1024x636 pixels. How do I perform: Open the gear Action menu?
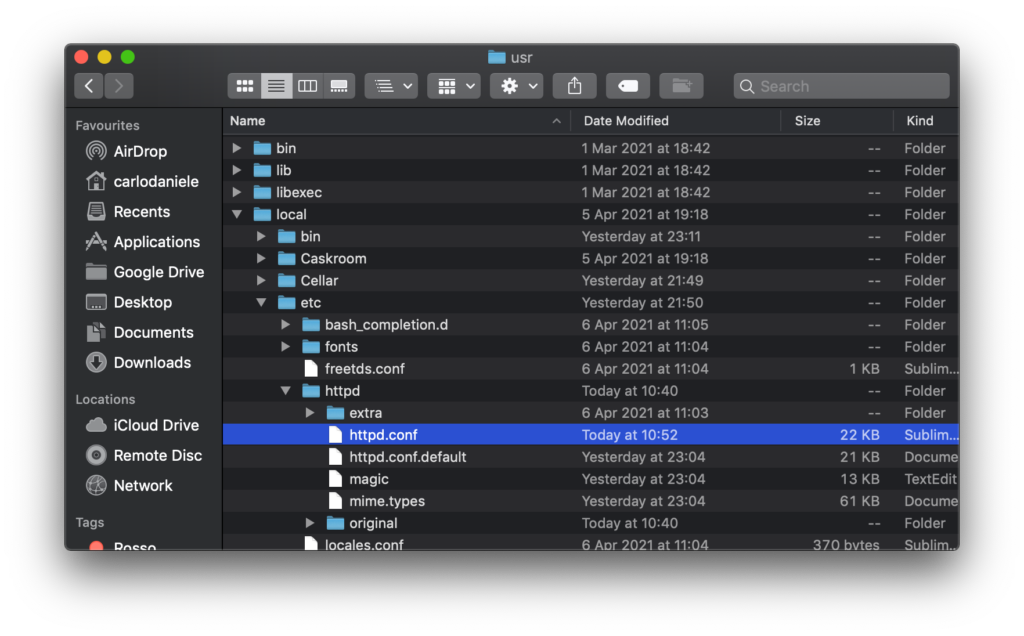coord(517,86)
